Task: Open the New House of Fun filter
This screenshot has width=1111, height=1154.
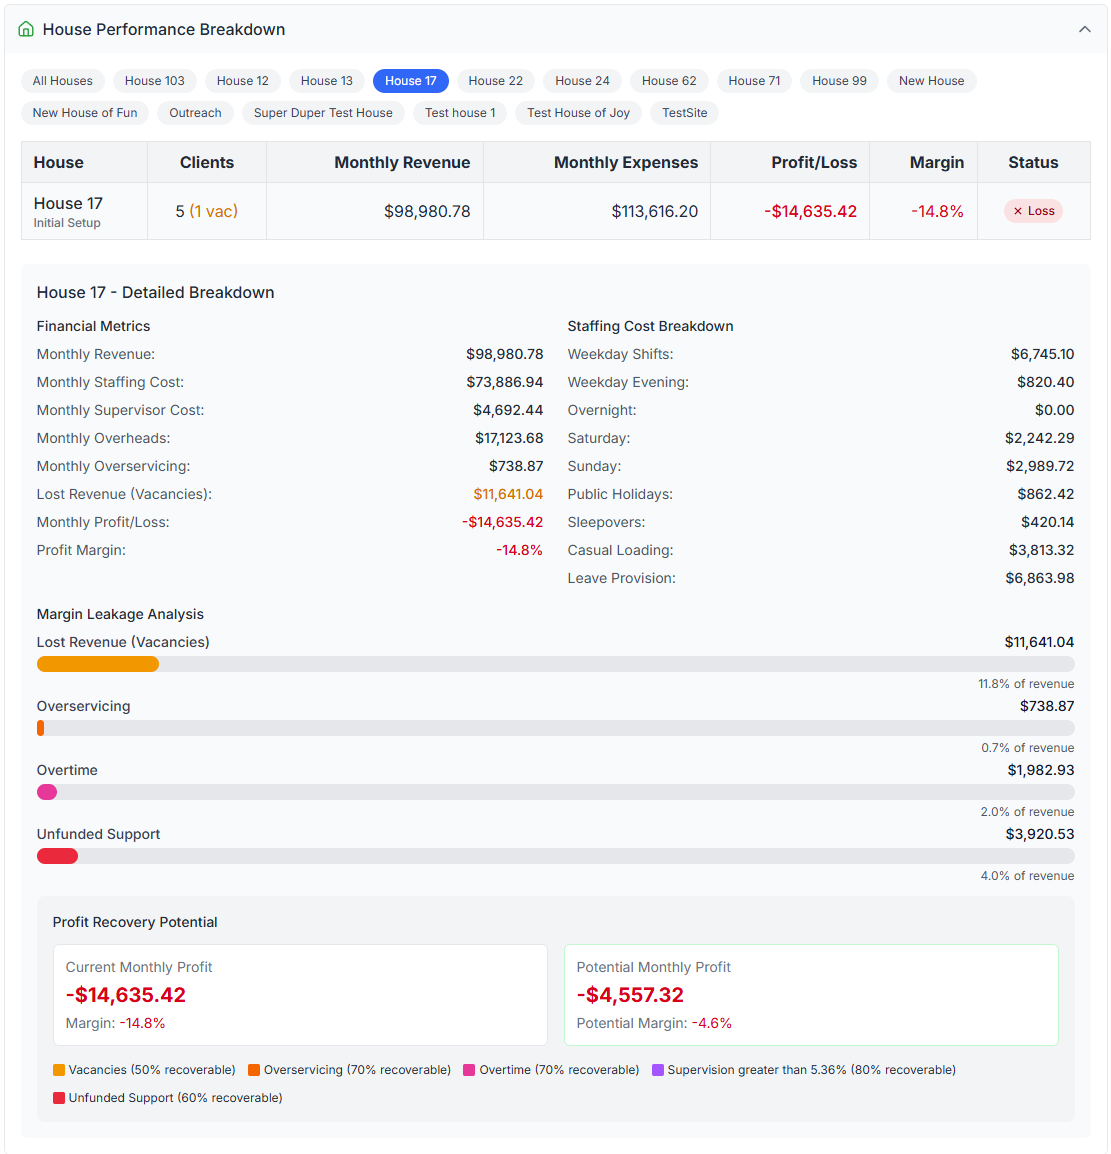Action: (85, 113)
